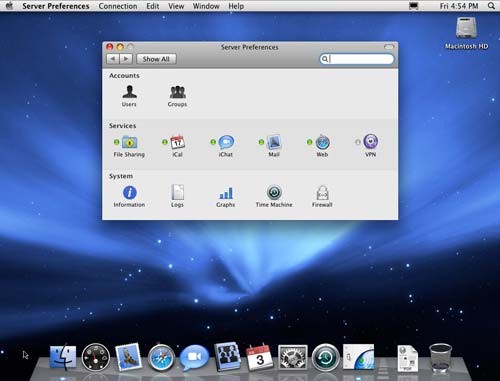The height and width of the screenshot is (381, 500).
Task: Open the Users preference pane
Action: coord(129,96)
